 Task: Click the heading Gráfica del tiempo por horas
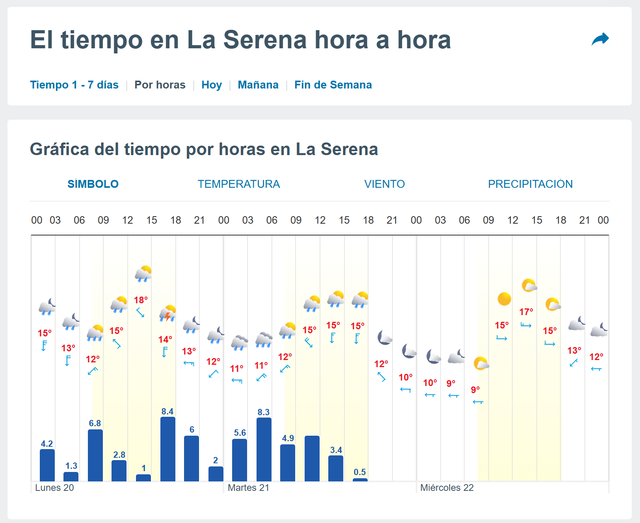tap(204, 149)
